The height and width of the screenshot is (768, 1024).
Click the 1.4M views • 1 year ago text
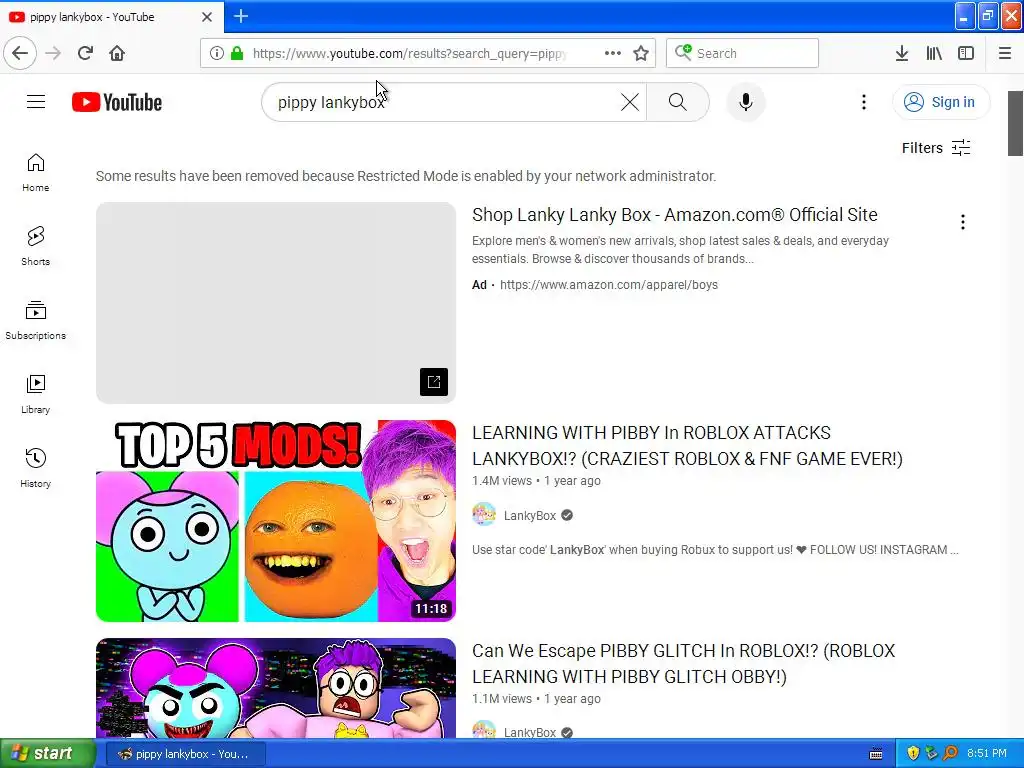pyautogui.click(x=536, y=481)
